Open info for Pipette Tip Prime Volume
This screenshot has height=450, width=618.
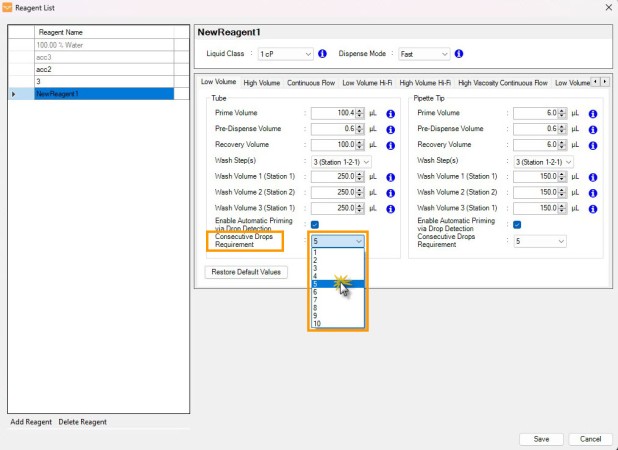(592, 114)
